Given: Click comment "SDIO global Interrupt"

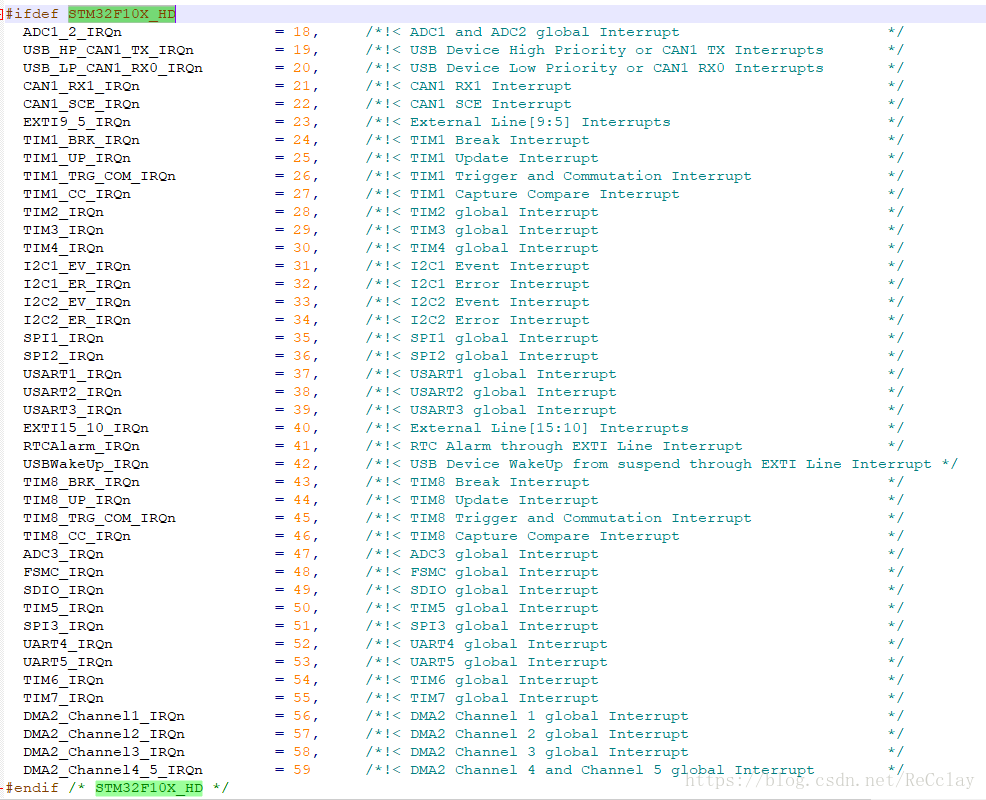Looking at the screenshot, I should coord(504,590).
